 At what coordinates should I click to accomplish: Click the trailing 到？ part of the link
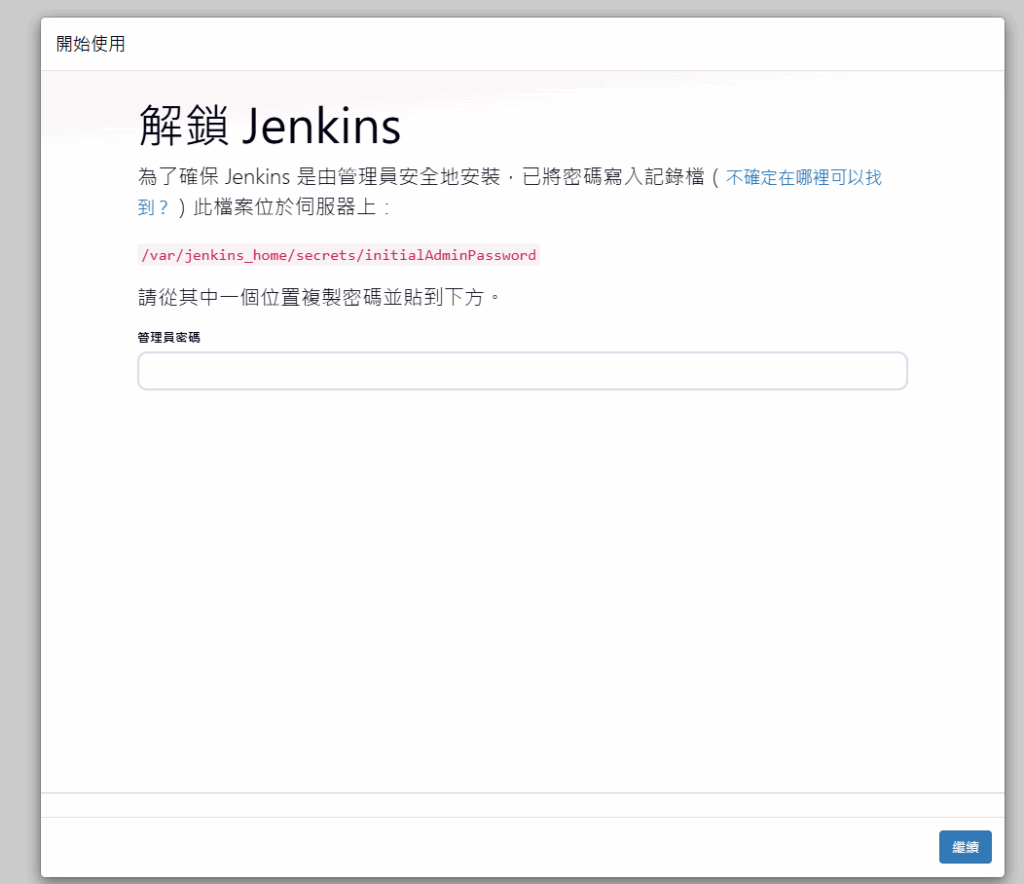click(x=153, y=208)
